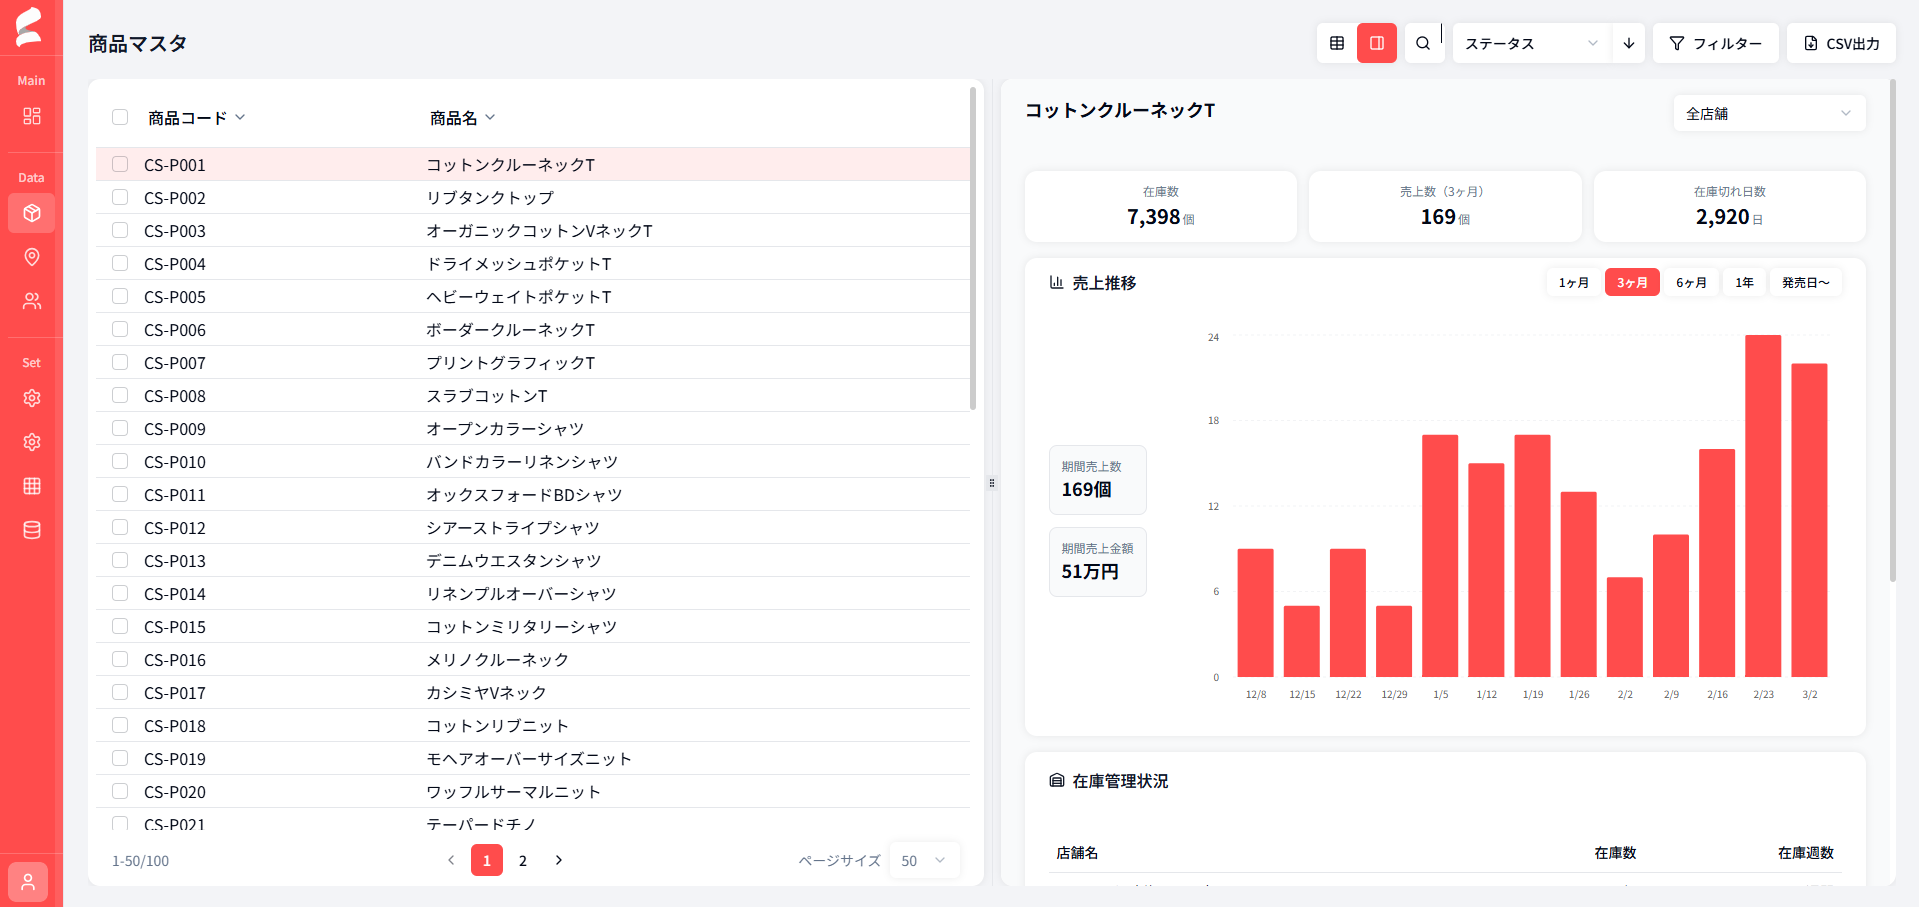Select the checkbox next to CS-P012
Image resolution: width=1919 pixels, height=907 pixels.
[120, 527]
